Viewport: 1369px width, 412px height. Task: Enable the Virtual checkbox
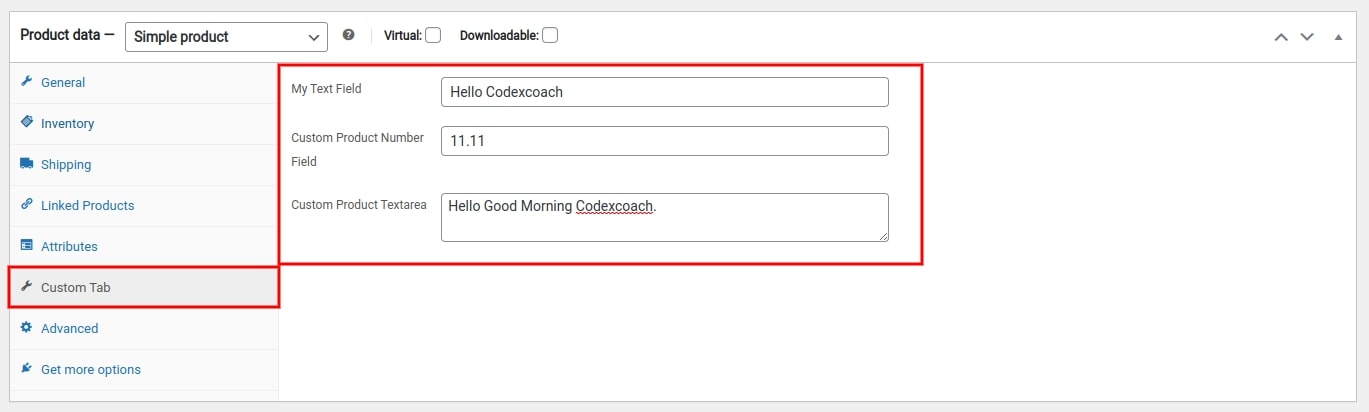coord(433,36)
